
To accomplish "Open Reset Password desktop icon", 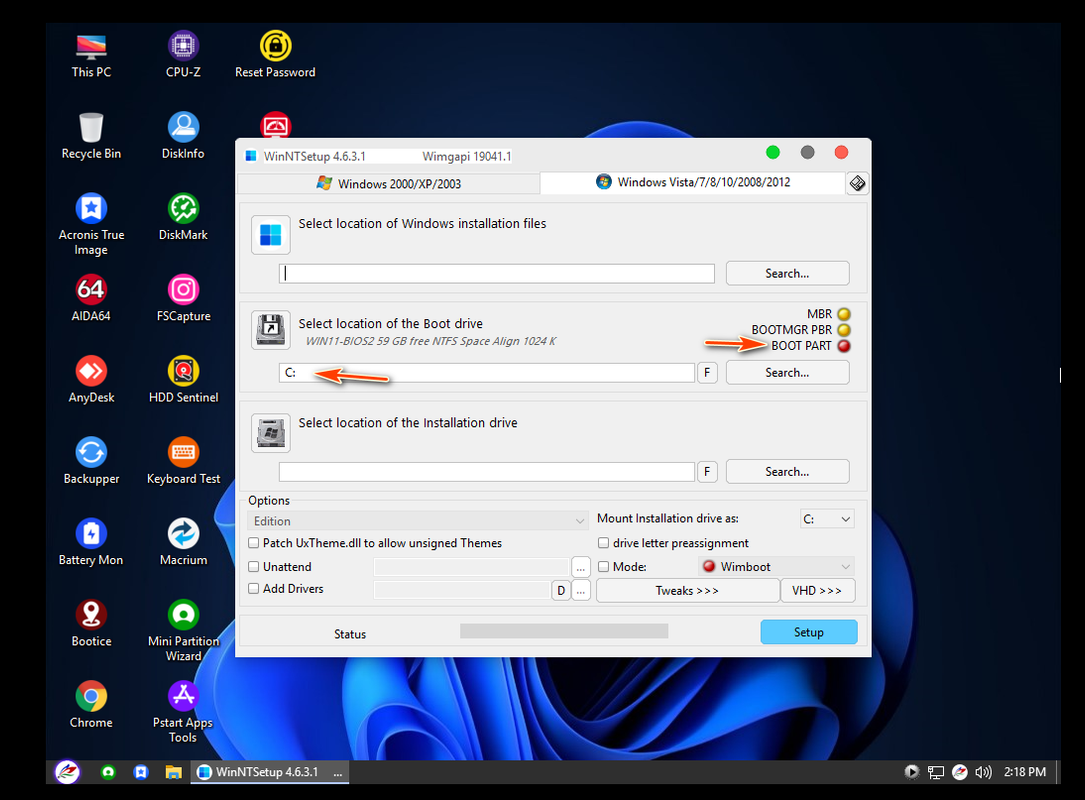I will 275,55.
